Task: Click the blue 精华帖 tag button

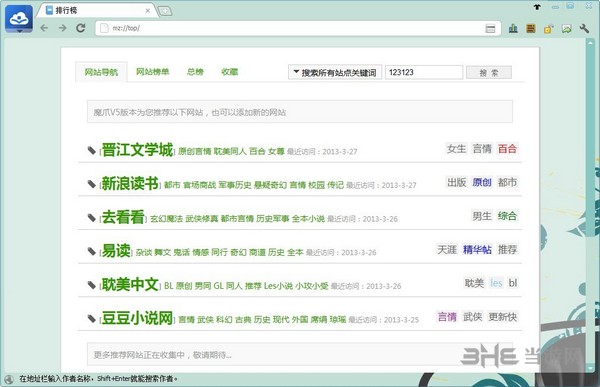Action: click(477, 250)
